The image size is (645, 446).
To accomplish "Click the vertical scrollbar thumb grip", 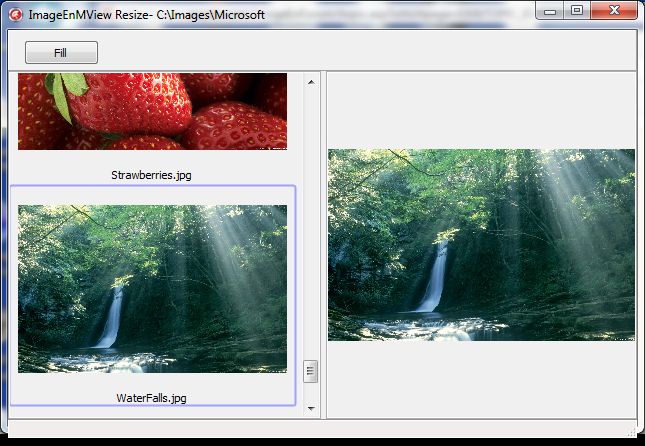I will coord(311,372).
